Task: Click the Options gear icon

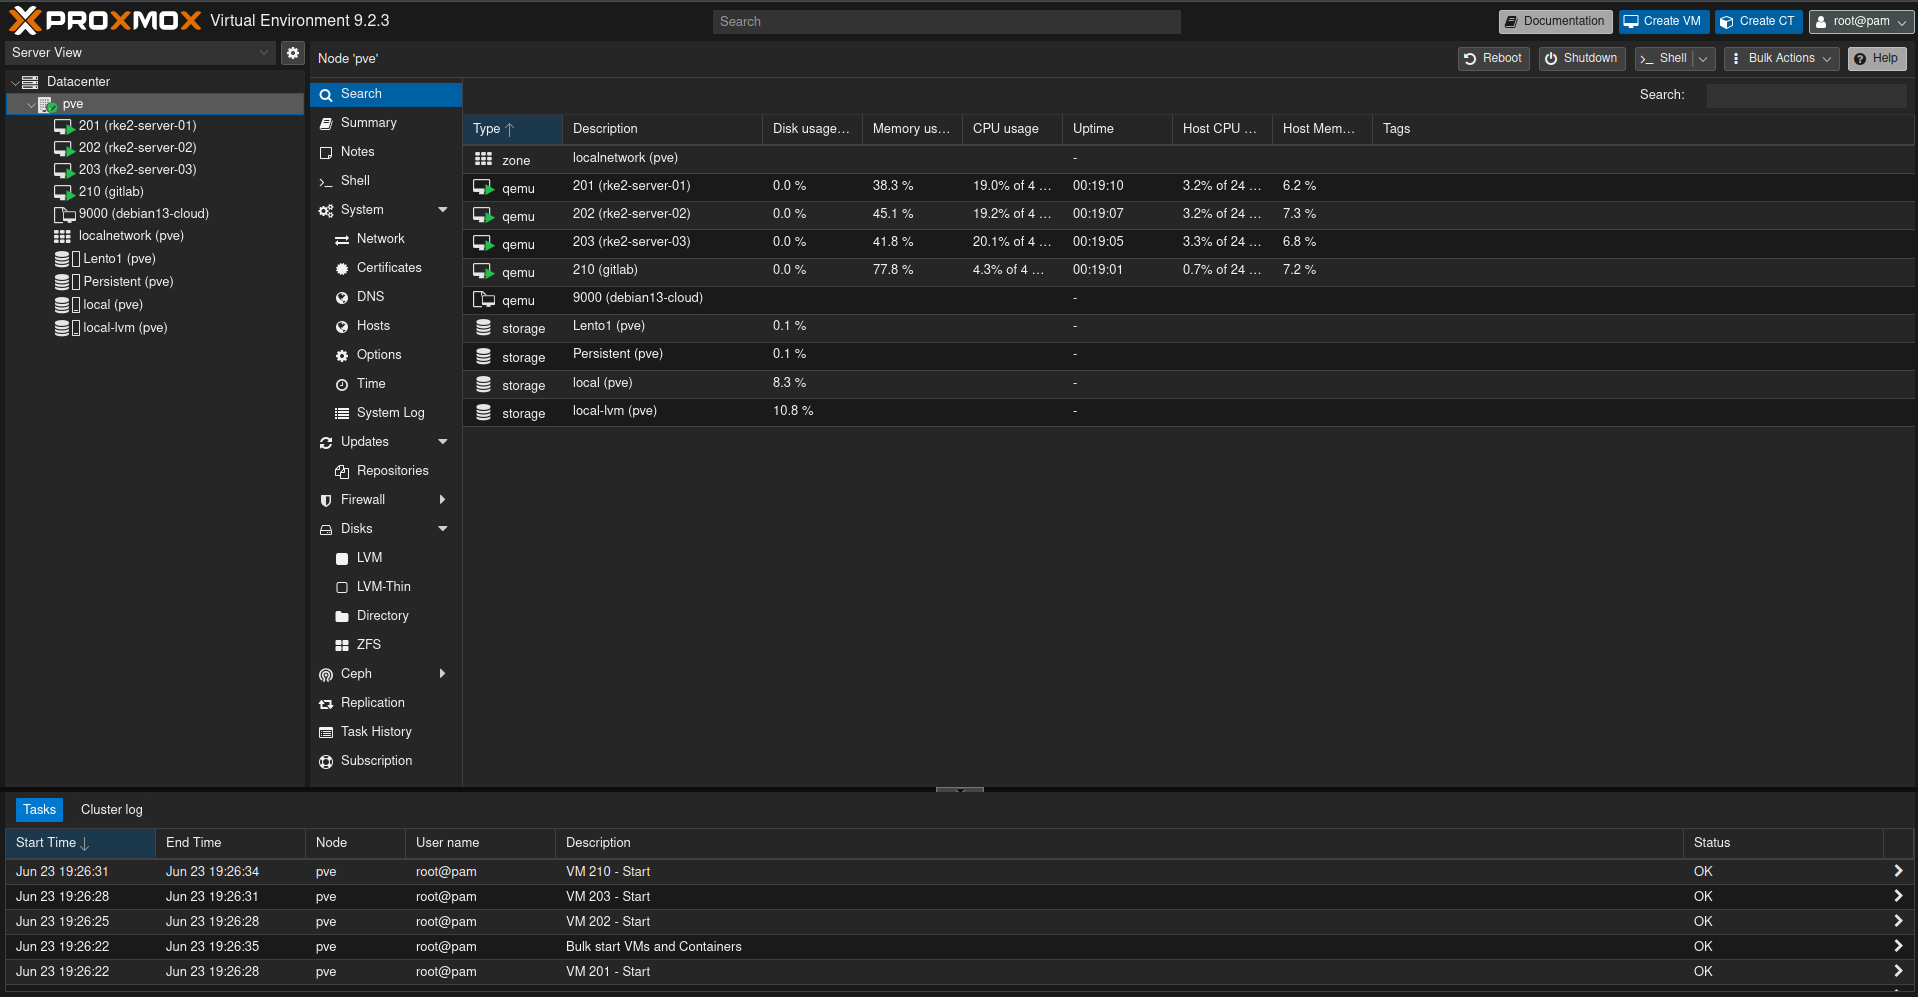Action: pyautogui.click(x=342, y=355)
